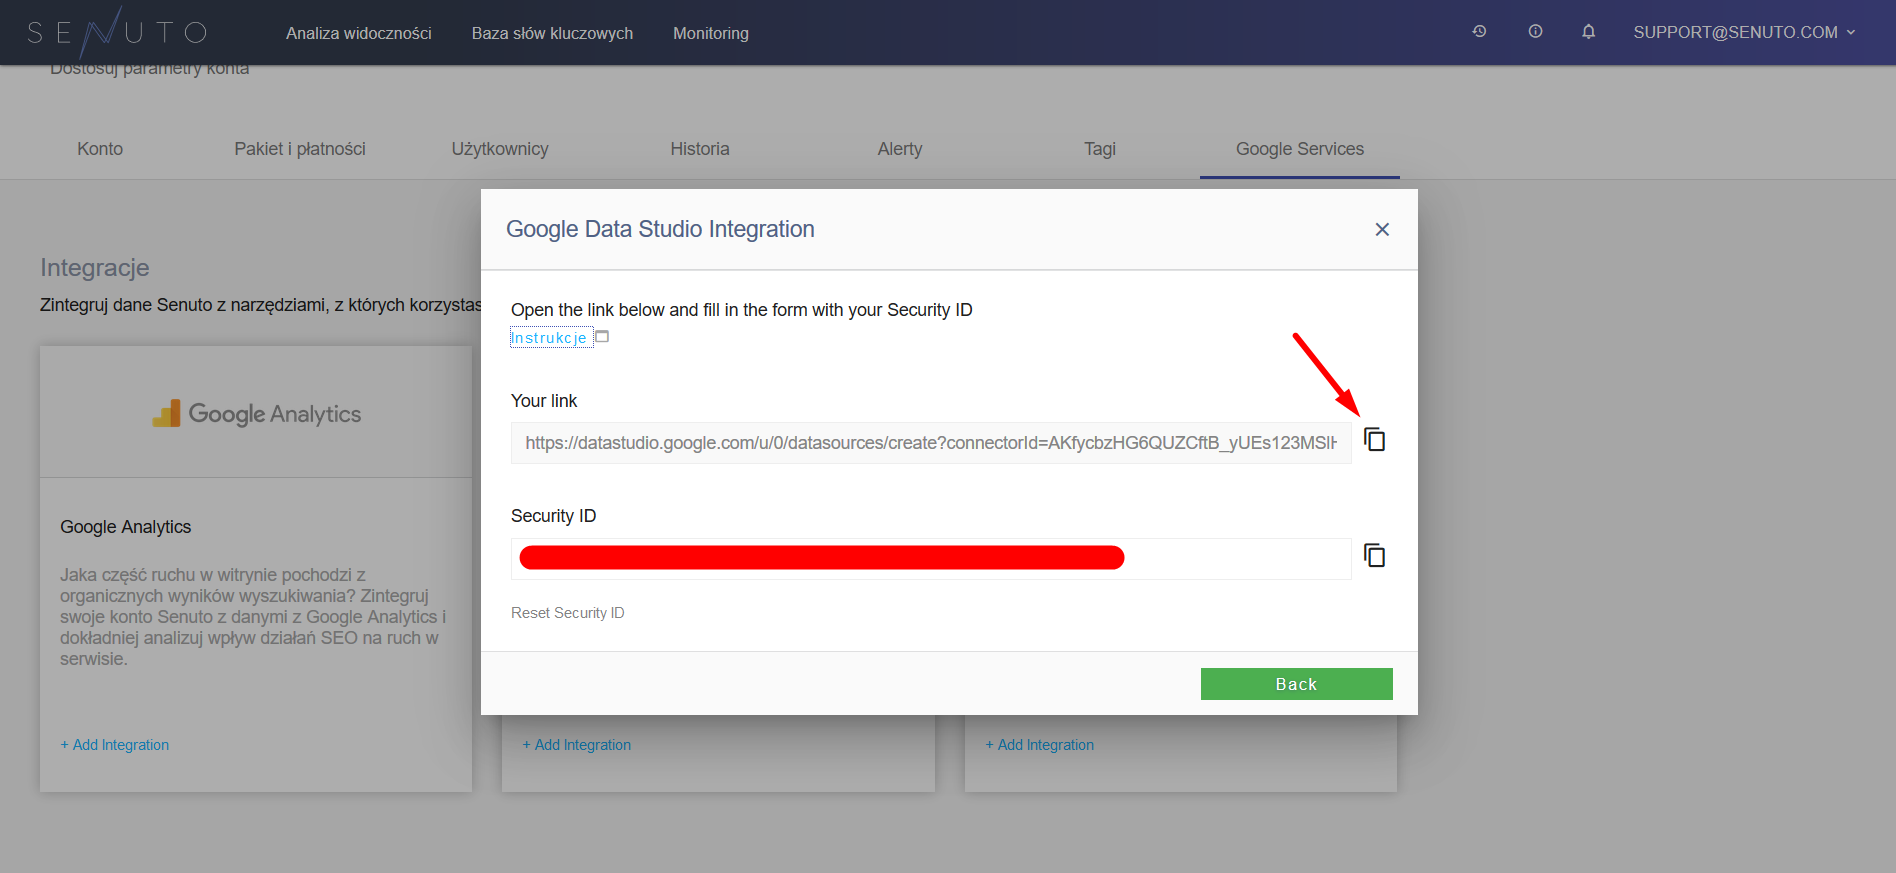Click the Google Analytics logo on card
The image size is (1896, 873).
coord(256,413)
